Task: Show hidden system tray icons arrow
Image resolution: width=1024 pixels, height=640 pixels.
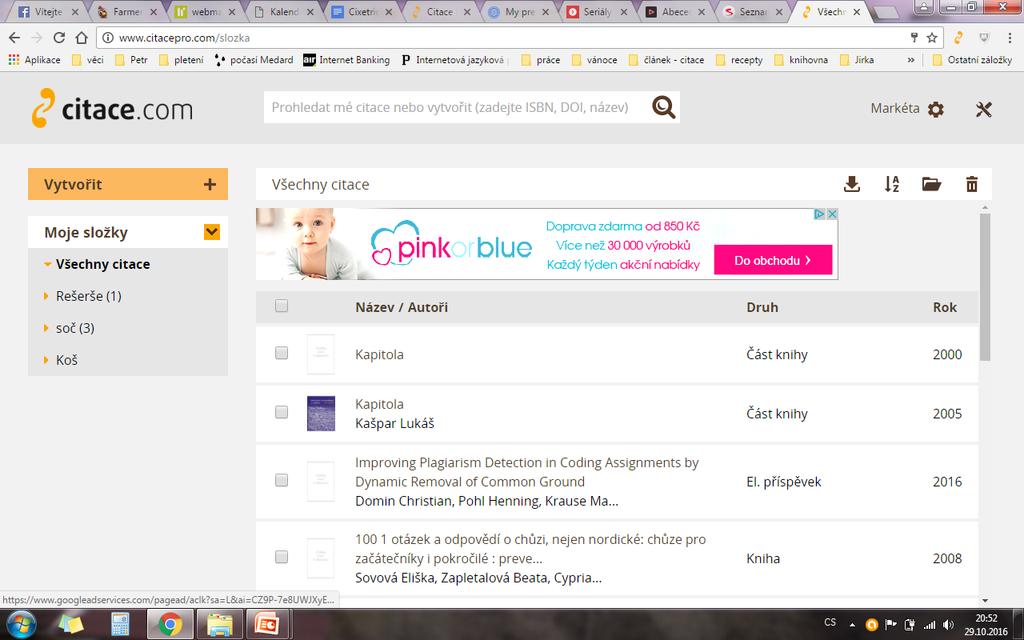Action: pyautogui.click(x=852, y=624)
